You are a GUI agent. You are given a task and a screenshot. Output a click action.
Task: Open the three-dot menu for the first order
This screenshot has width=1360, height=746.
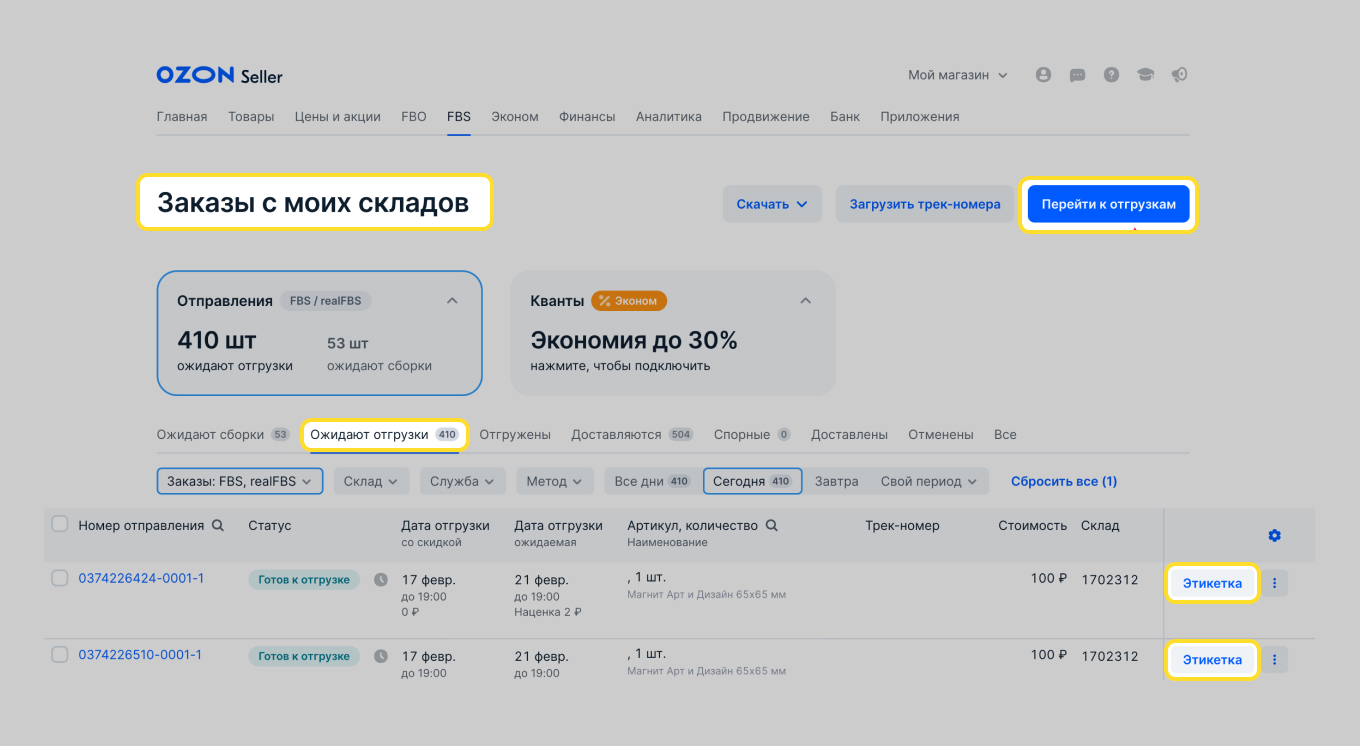click(x=1274, y=582)
